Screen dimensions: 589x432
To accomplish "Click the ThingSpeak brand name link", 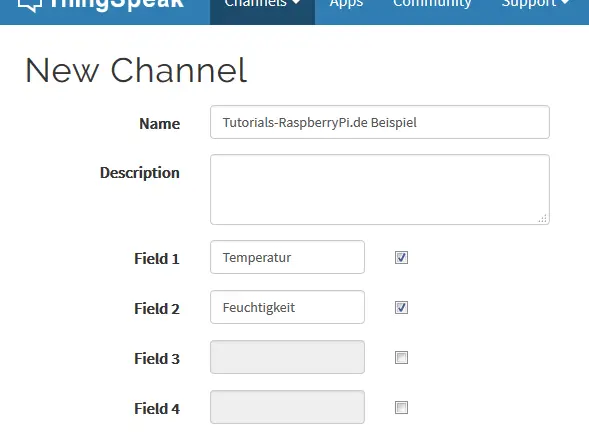I will (116, 4).
